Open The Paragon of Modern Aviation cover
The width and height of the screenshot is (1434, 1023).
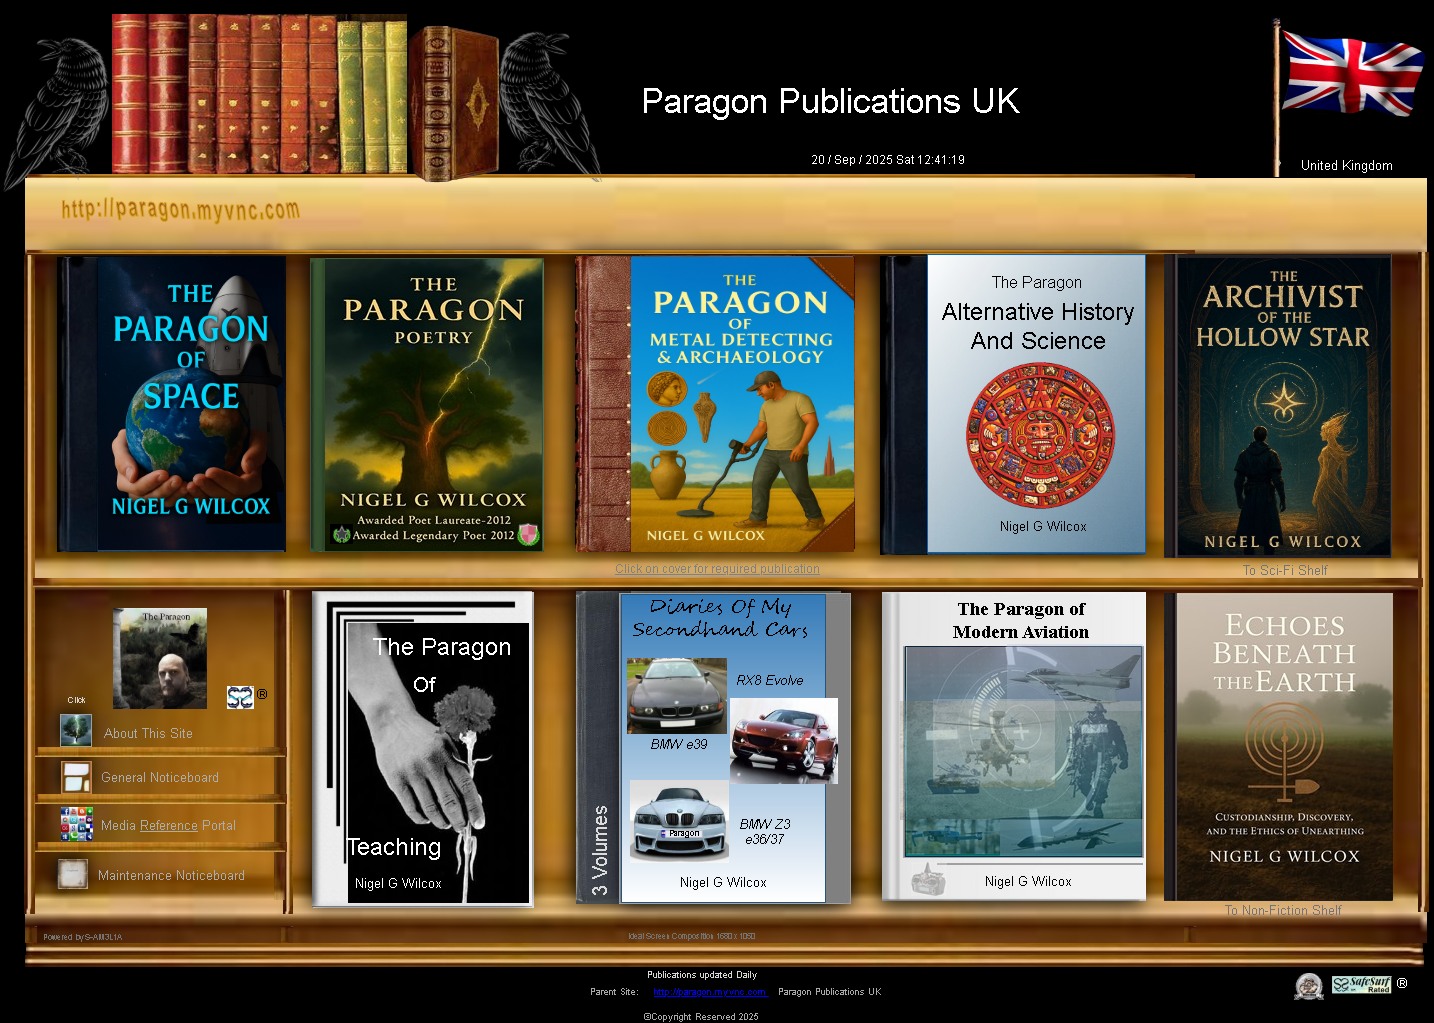point(1014,746)
